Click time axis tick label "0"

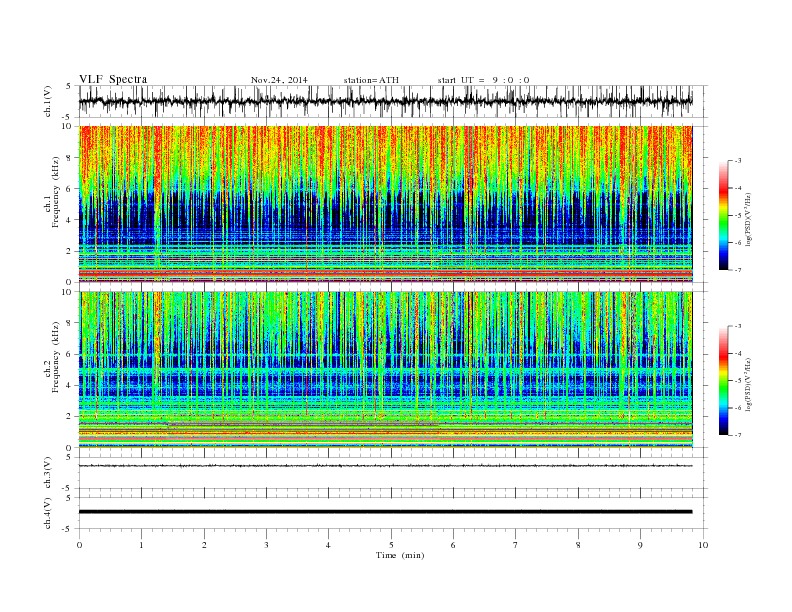pos(79,545)
